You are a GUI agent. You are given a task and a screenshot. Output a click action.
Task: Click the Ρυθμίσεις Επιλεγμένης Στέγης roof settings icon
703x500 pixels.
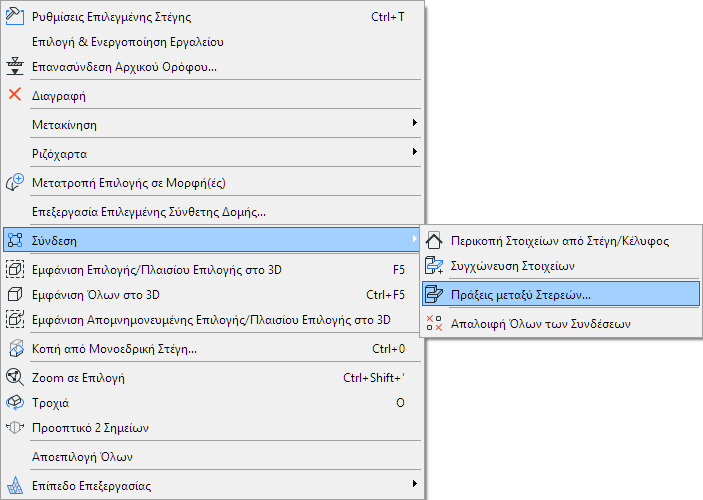coord(15,17)
